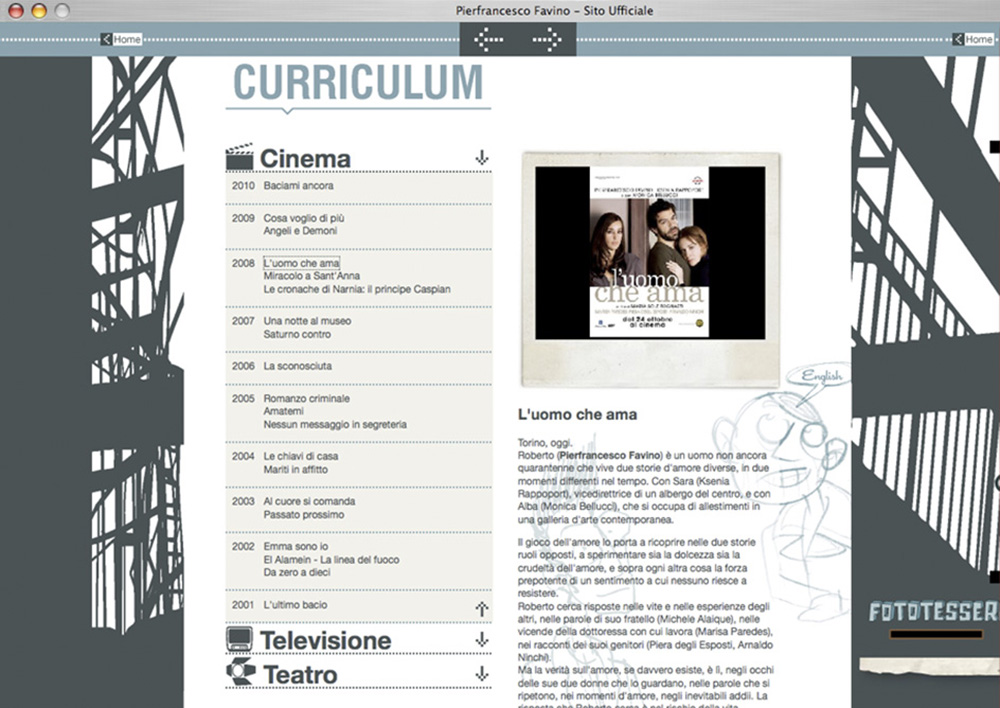Open the Televisione section heading
This screenshot has height=708, width=1000.
tap(326, 640)
